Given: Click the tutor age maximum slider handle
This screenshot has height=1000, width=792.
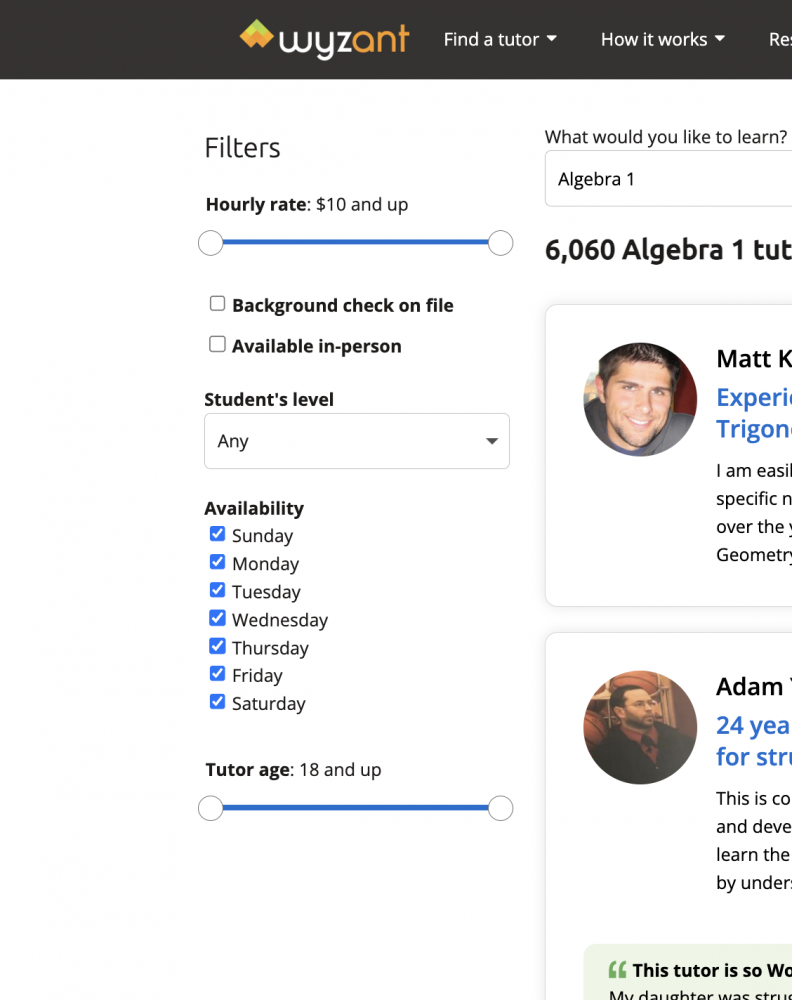Looking at the screenshot, I should (x=500, y=808).
